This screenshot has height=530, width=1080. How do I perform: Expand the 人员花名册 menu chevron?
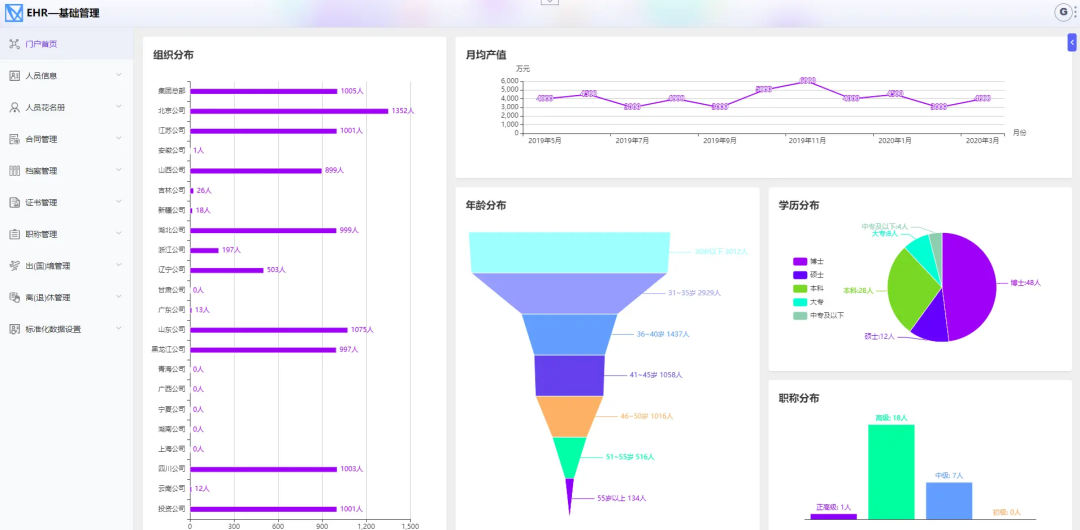[118, 107]
